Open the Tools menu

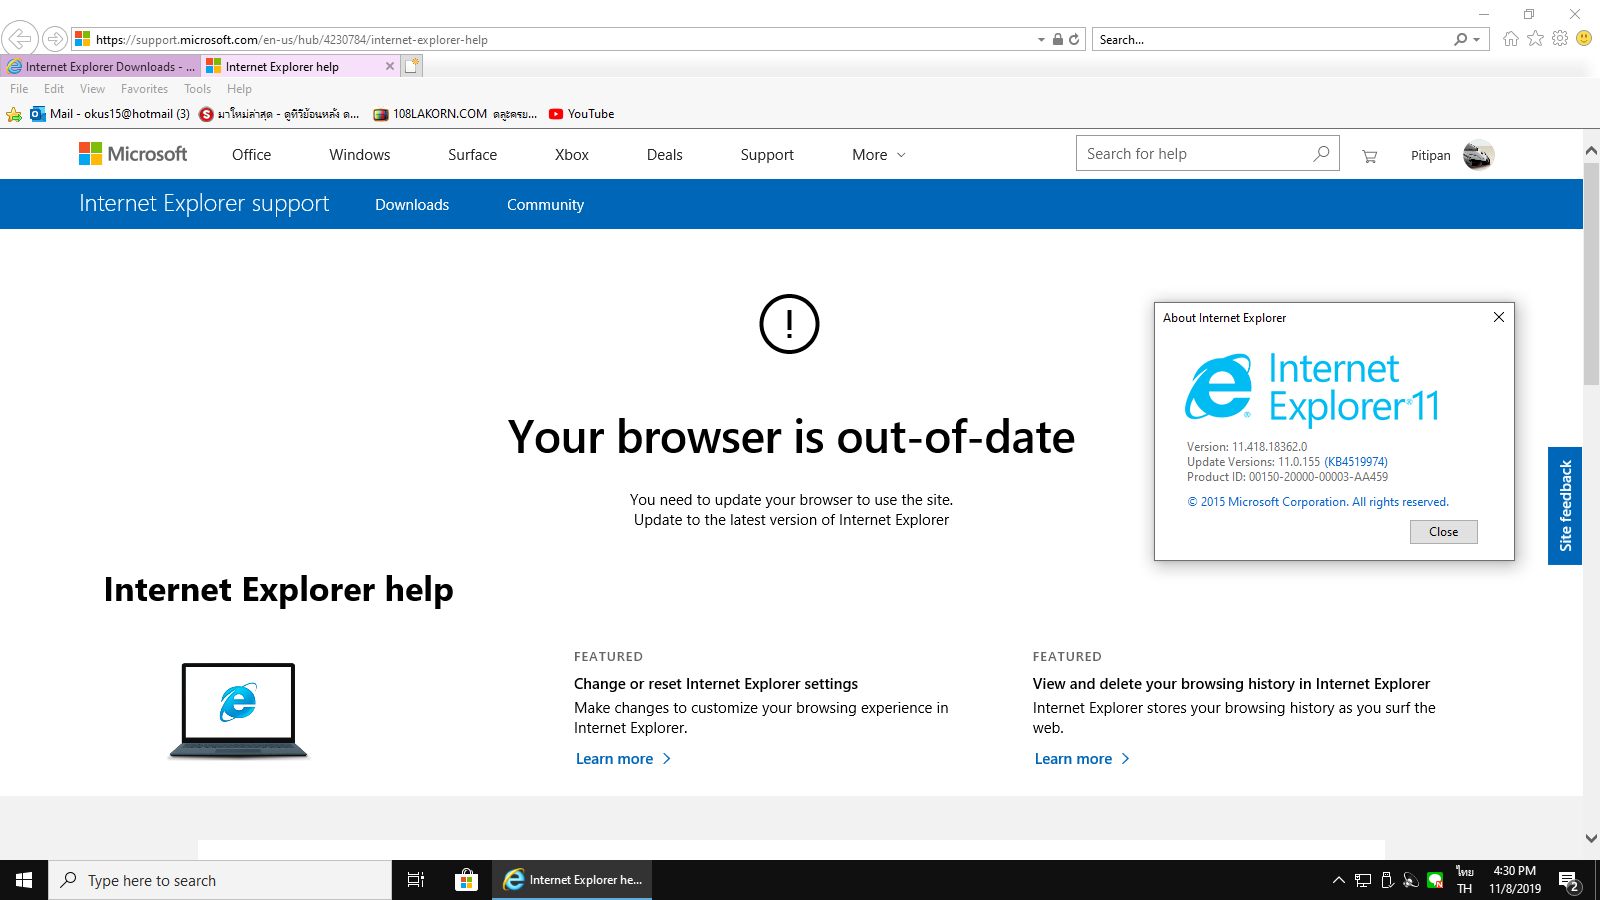pyautogui.click(x=197, y=89)
